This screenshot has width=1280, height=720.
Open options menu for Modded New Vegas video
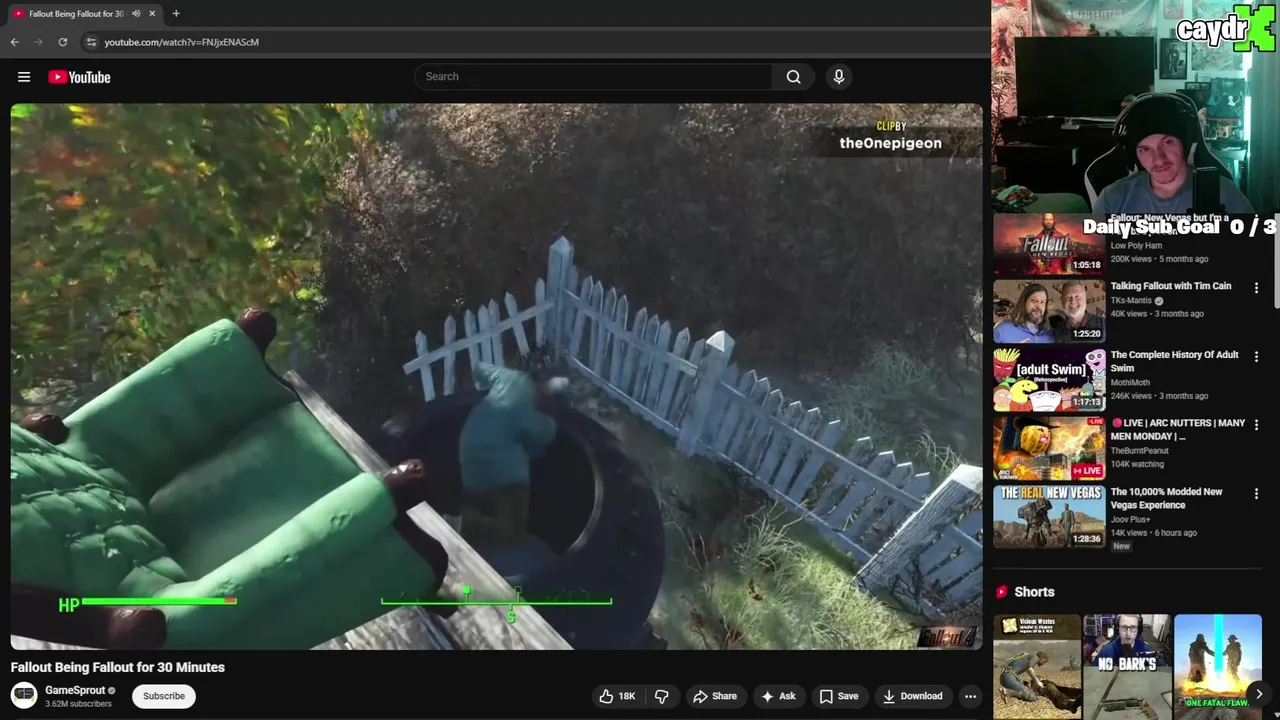tap(1257, 495)
